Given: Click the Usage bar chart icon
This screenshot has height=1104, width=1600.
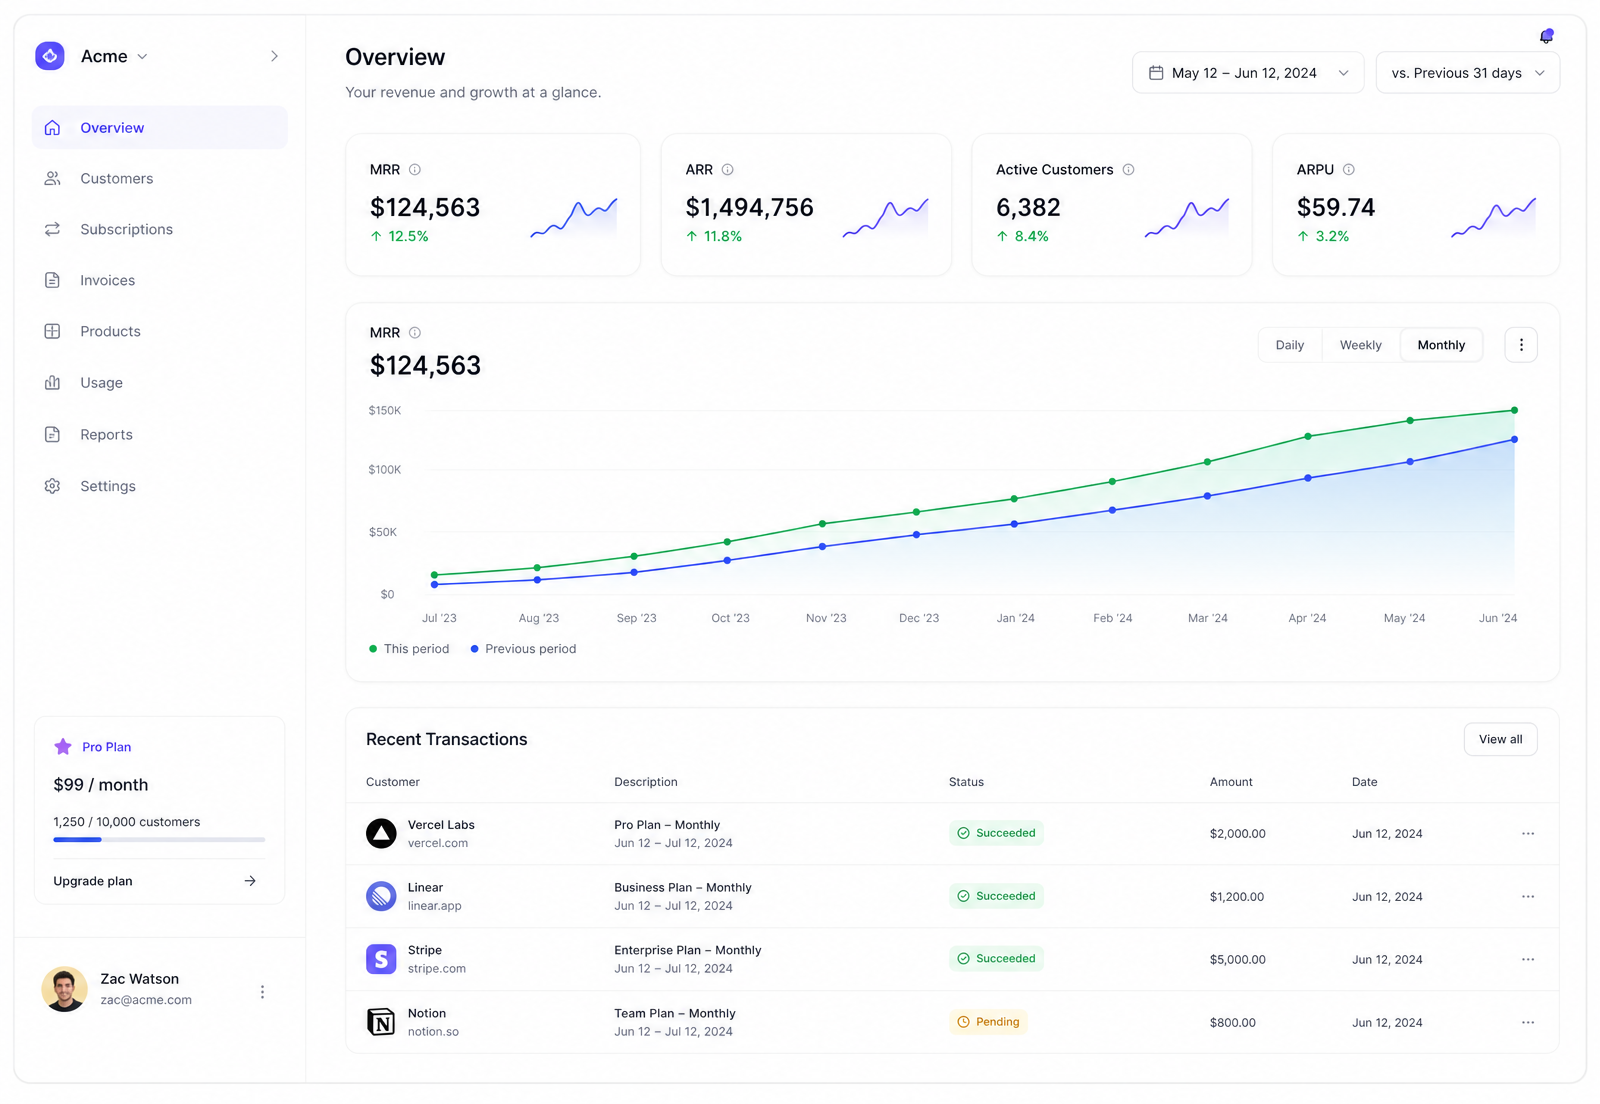Looking at the screenshot, I should [53, 382].
